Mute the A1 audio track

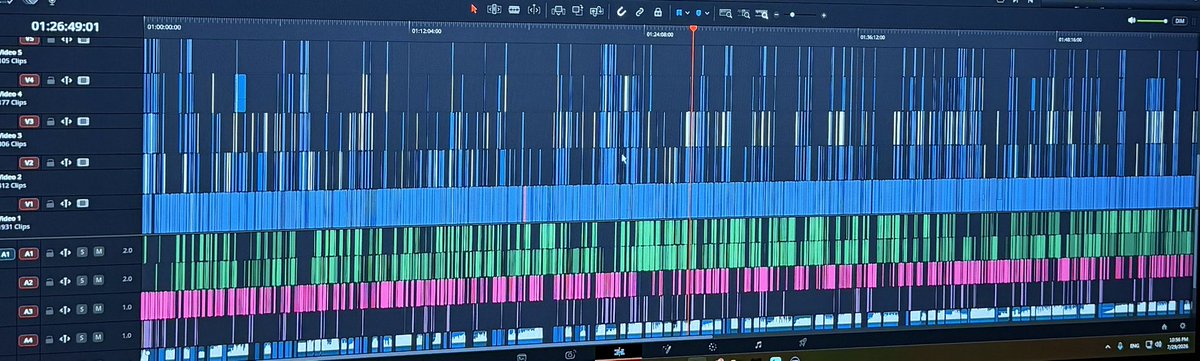click(98, 252)
